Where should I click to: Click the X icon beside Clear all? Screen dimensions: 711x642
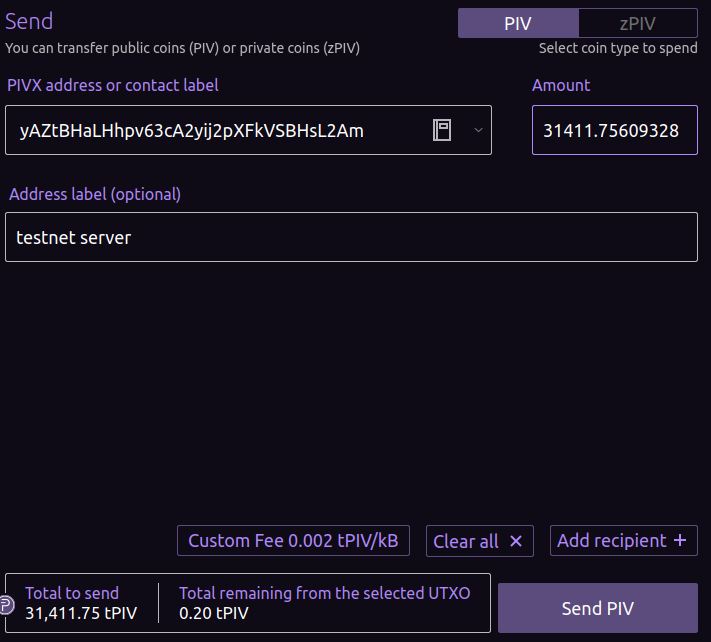pos(516,541)
